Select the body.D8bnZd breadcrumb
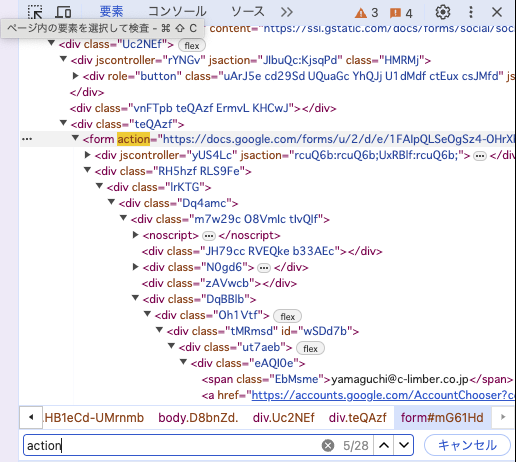The width and height of the screenshot is (516, 462). pyautogui.click(x=198, y=418)
